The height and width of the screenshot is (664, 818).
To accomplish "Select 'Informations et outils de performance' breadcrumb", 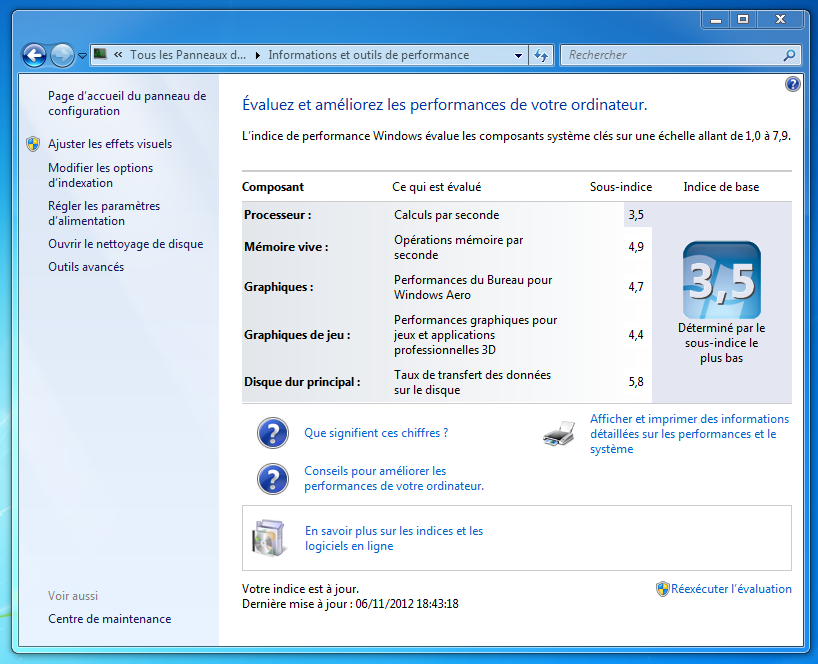I will pyautogui.click(x=368, y=56).
